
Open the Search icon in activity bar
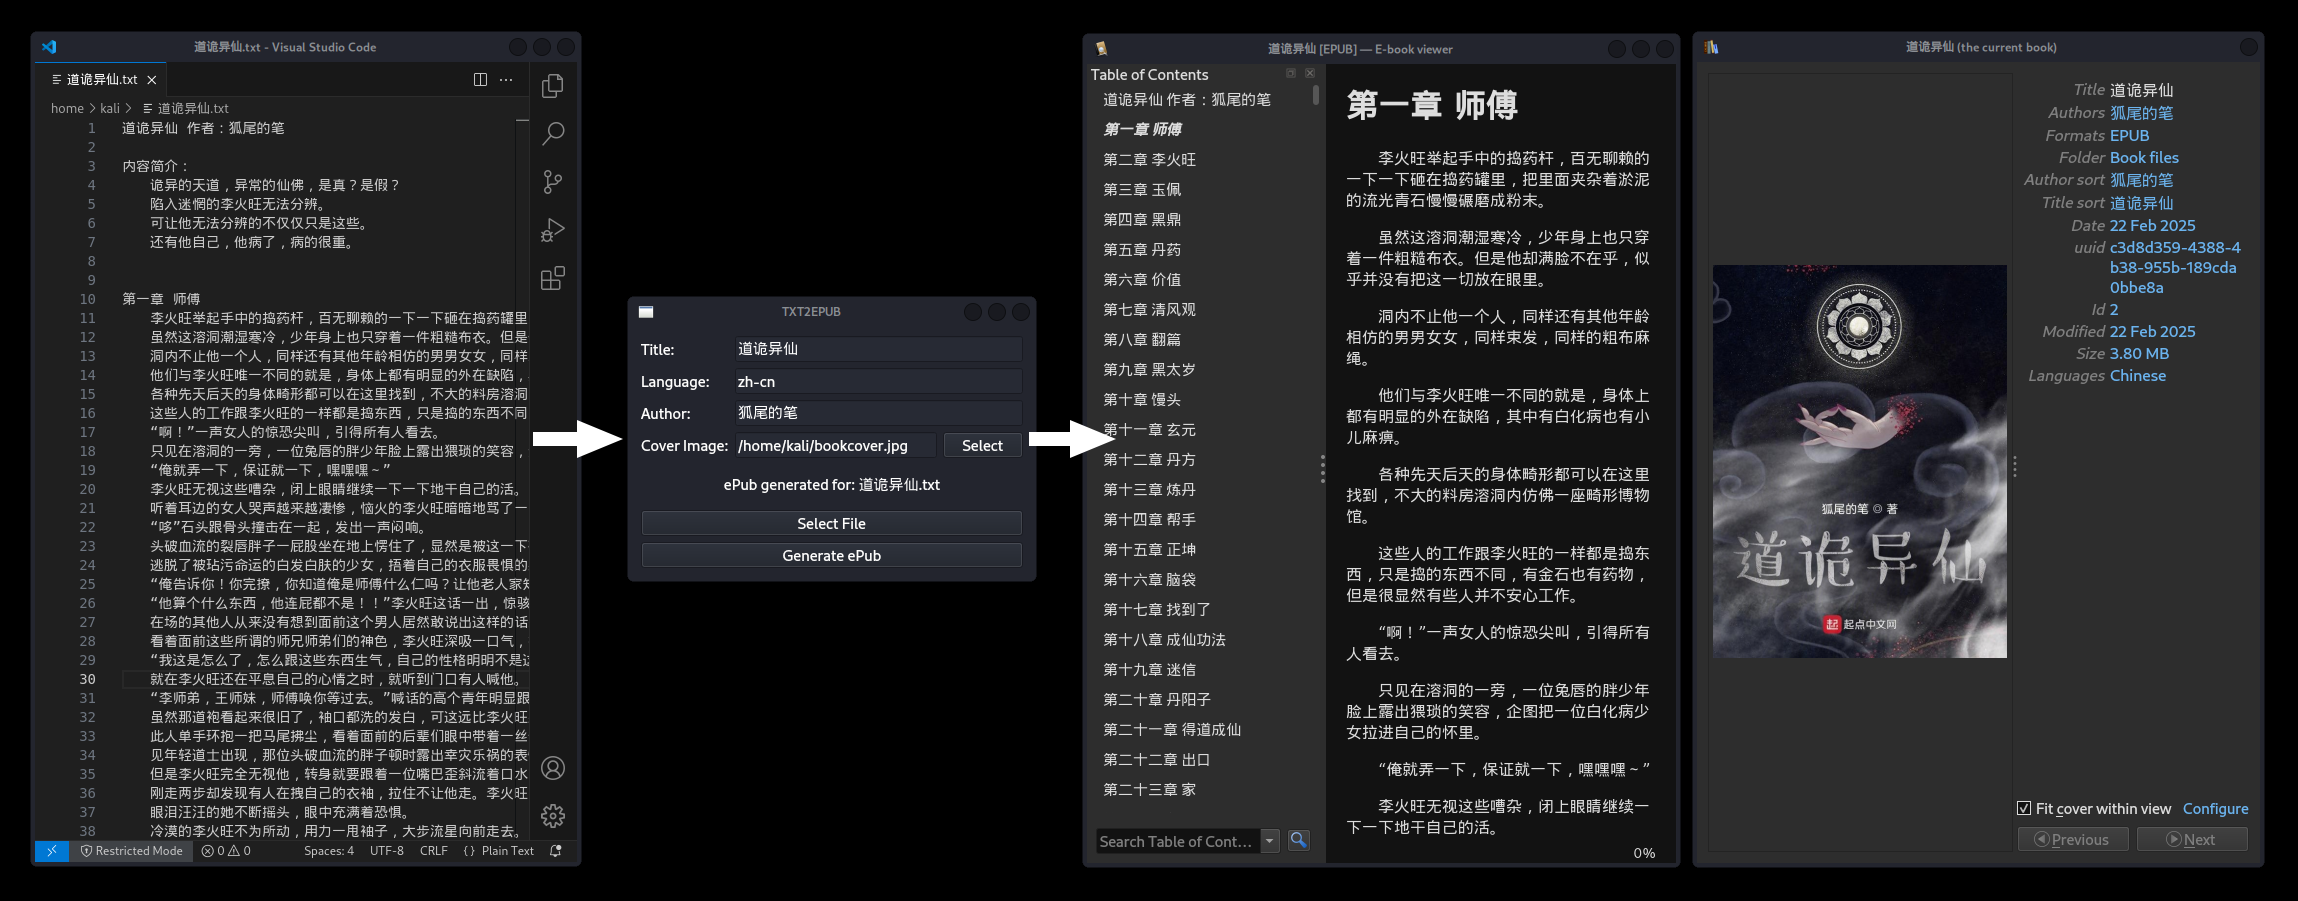(x=552, y=133)
